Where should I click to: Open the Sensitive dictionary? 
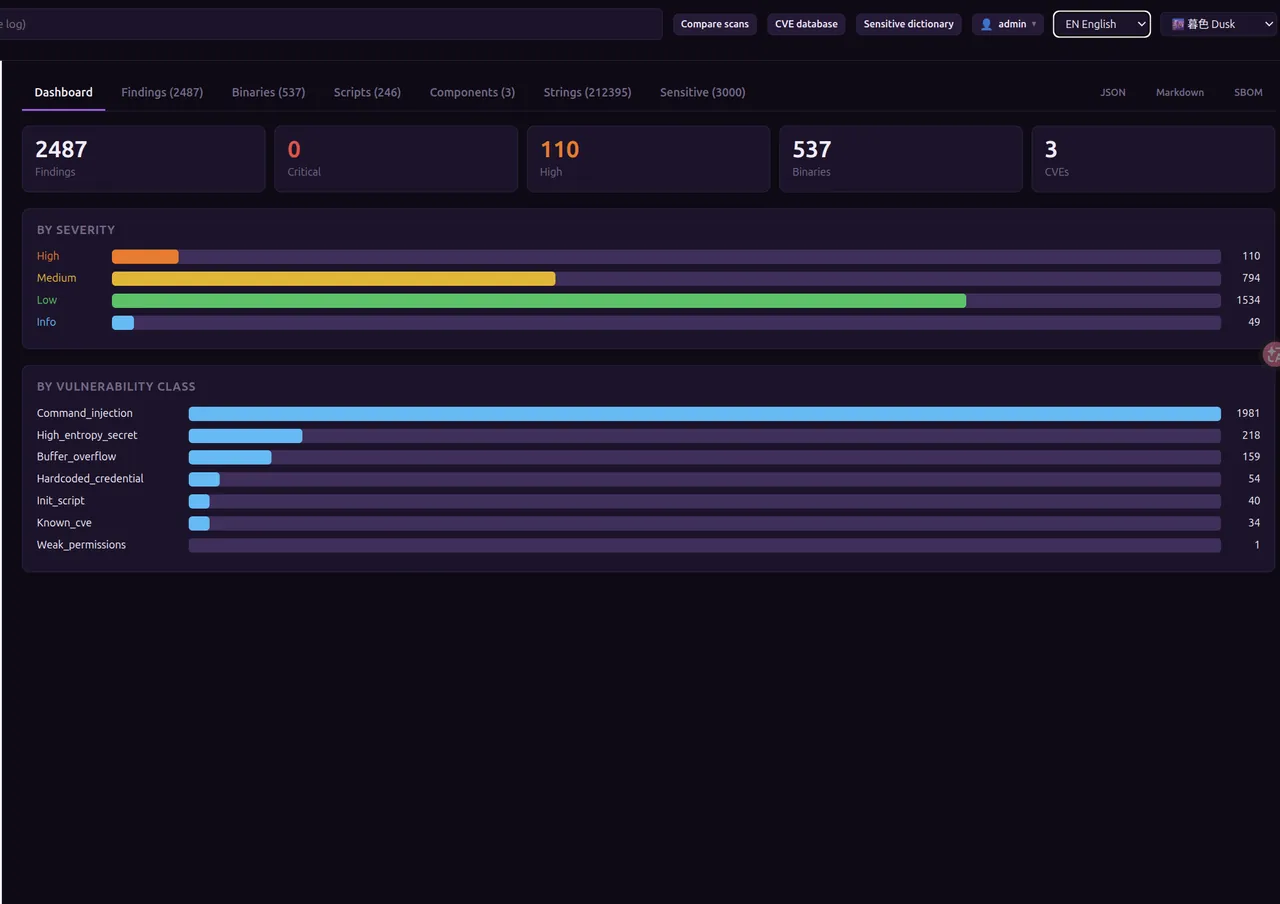pyautogui.click(x=909, y=24)
